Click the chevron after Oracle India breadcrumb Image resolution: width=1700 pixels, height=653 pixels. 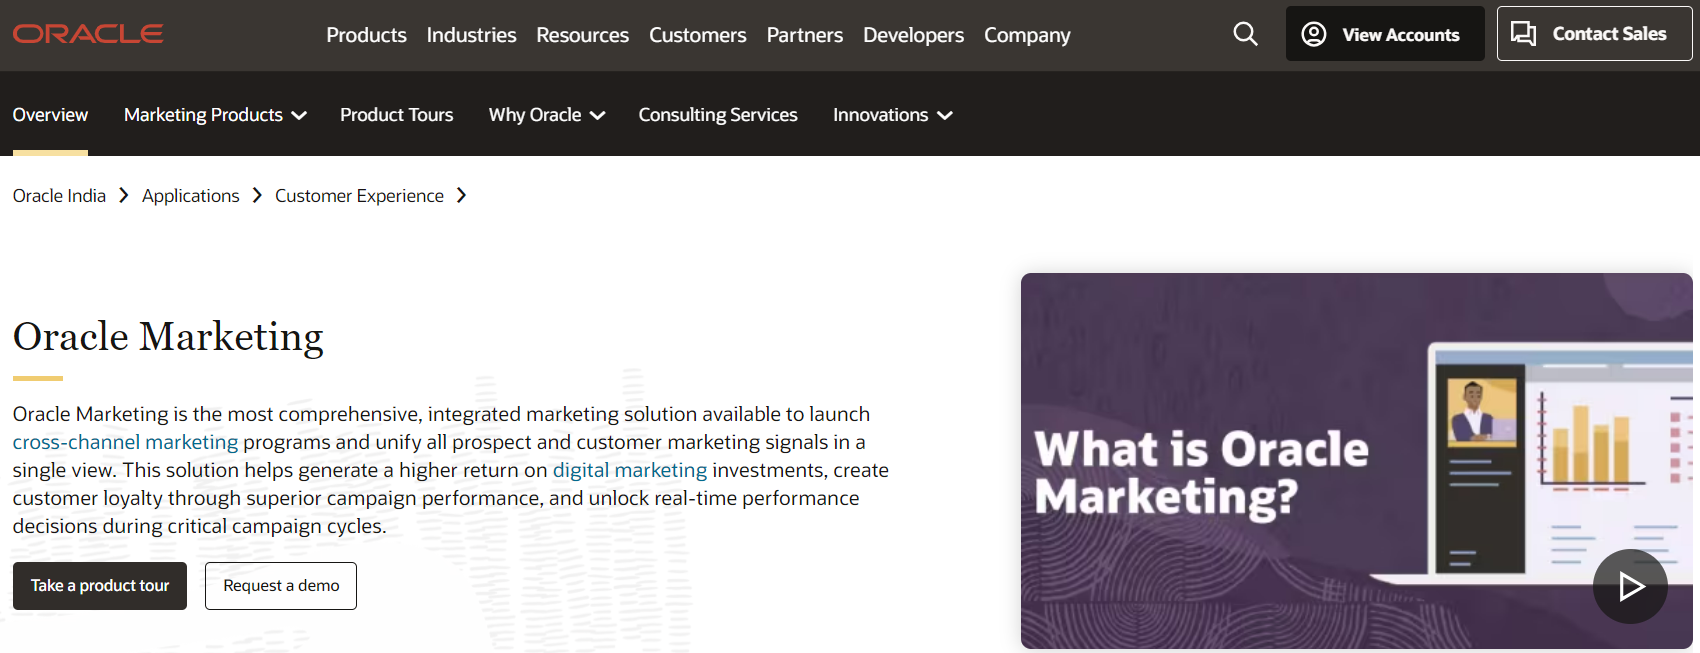[124, 196]
